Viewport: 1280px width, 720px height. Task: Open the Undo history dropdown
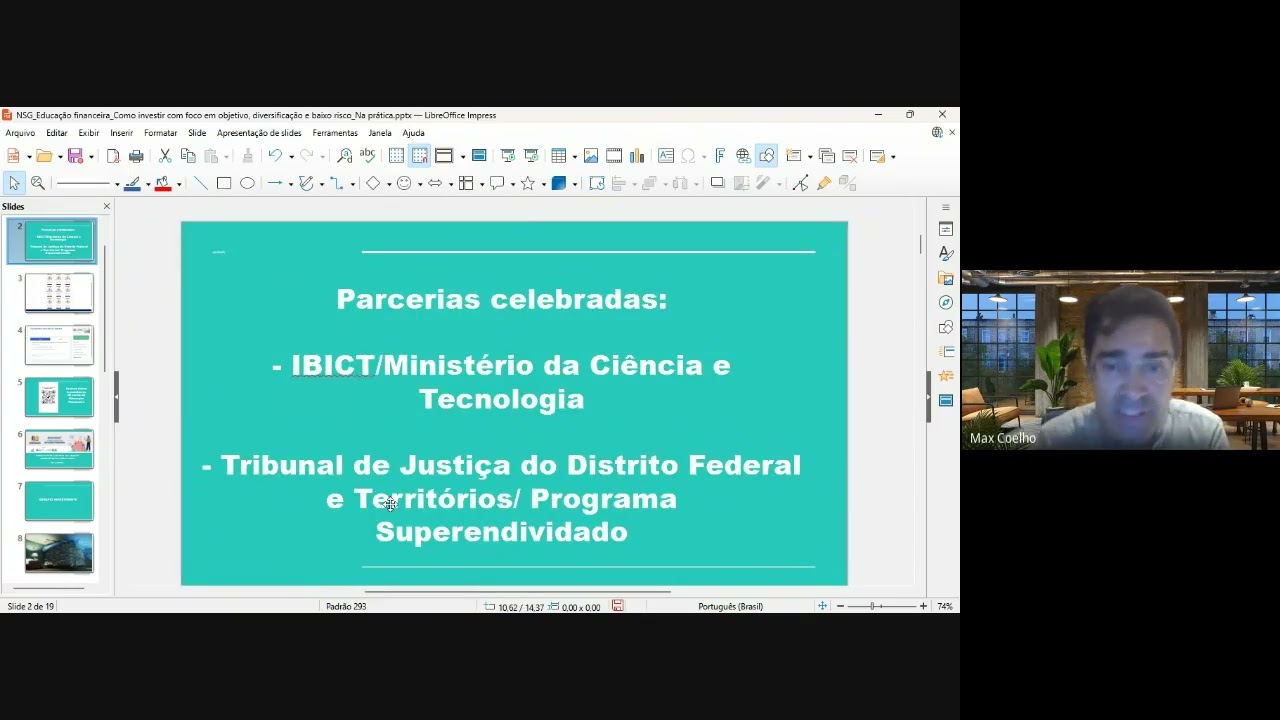coord(291,157)
